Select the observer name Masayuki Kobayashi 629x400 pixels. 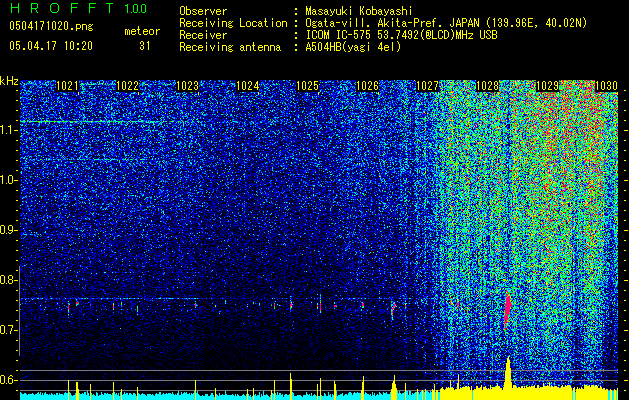(359, 12)
